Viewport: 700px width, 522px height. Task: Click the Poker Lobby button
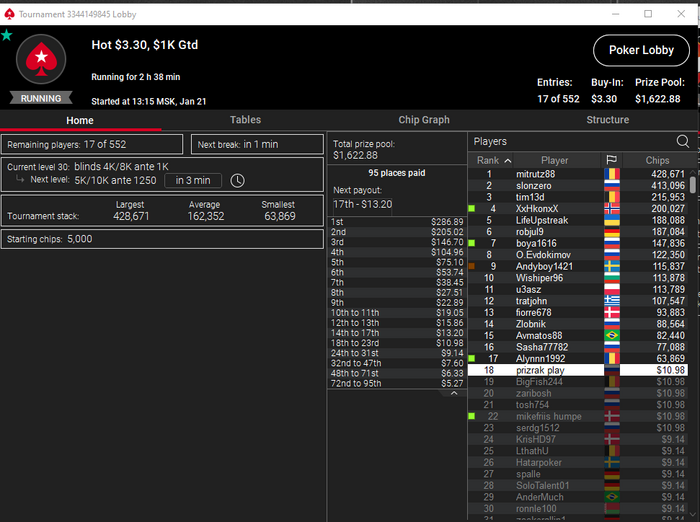tap(641, 50)
